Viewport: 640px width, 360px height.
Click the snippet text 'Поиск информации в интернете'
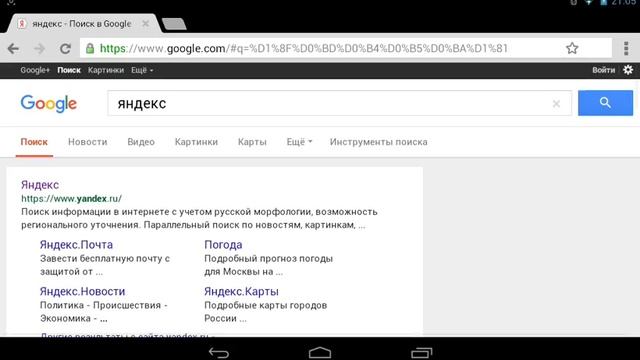[x=95, y=212]
